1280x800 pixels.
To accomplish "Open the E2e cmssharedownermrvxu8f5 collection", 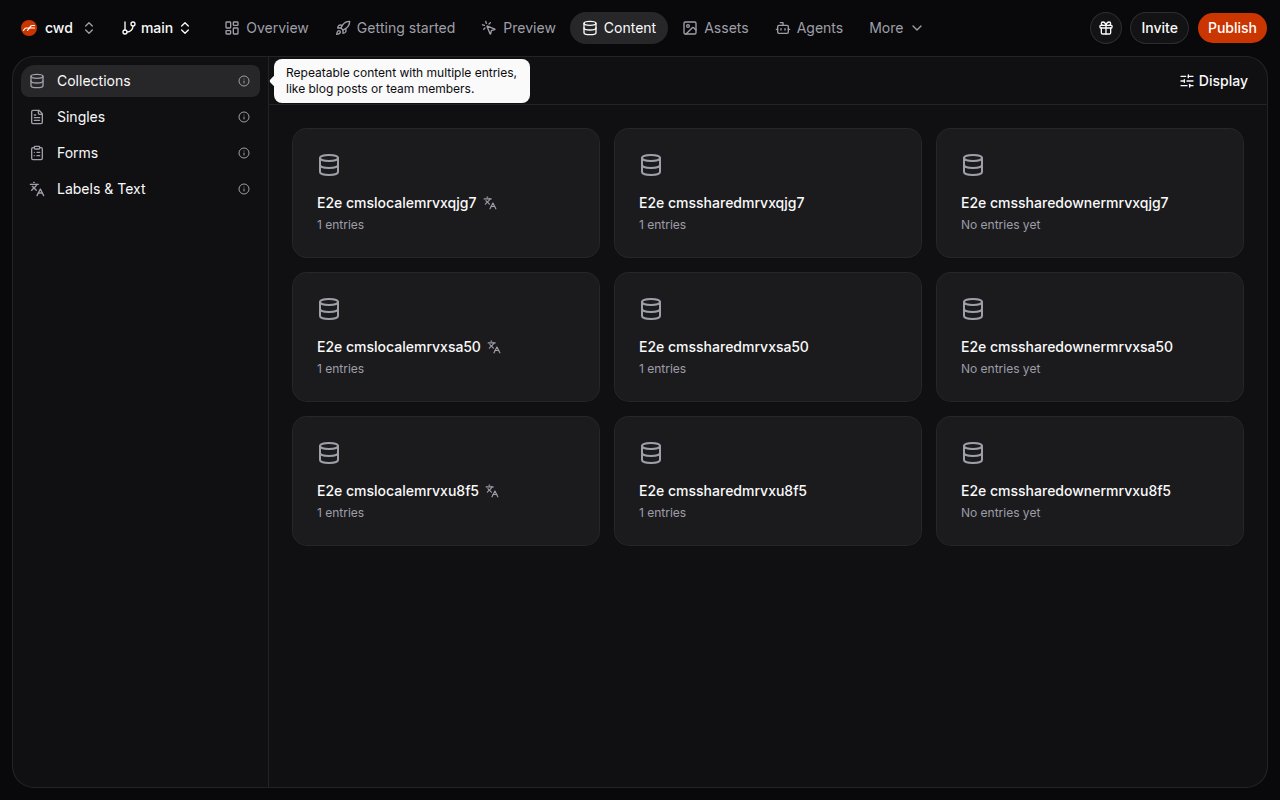I will 1090,481.
